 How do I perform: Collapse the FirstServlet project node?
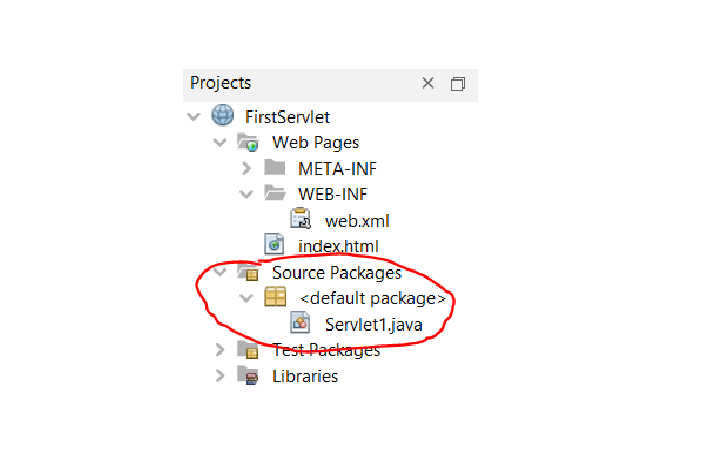193,118
